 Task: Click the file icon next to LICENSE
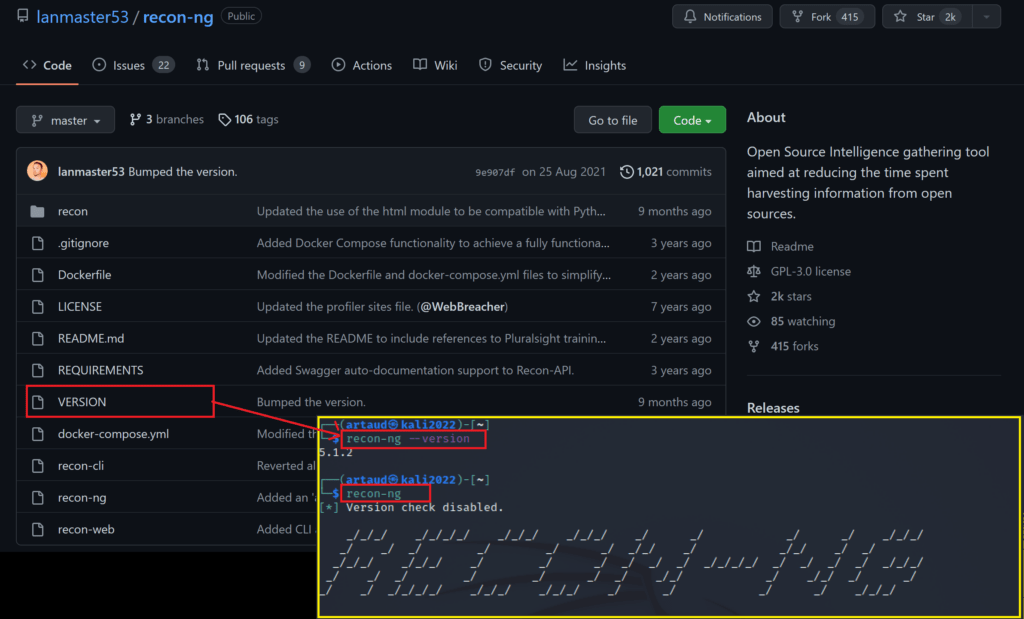point(38,307)
